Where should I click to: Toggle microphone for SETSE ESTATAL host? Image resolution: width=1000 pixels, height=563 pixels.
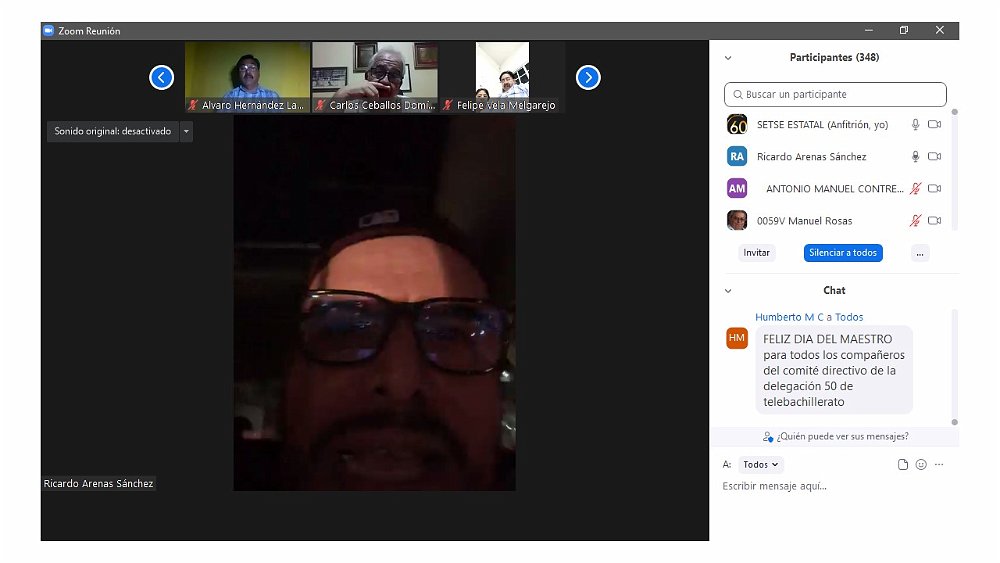point(915,125)
